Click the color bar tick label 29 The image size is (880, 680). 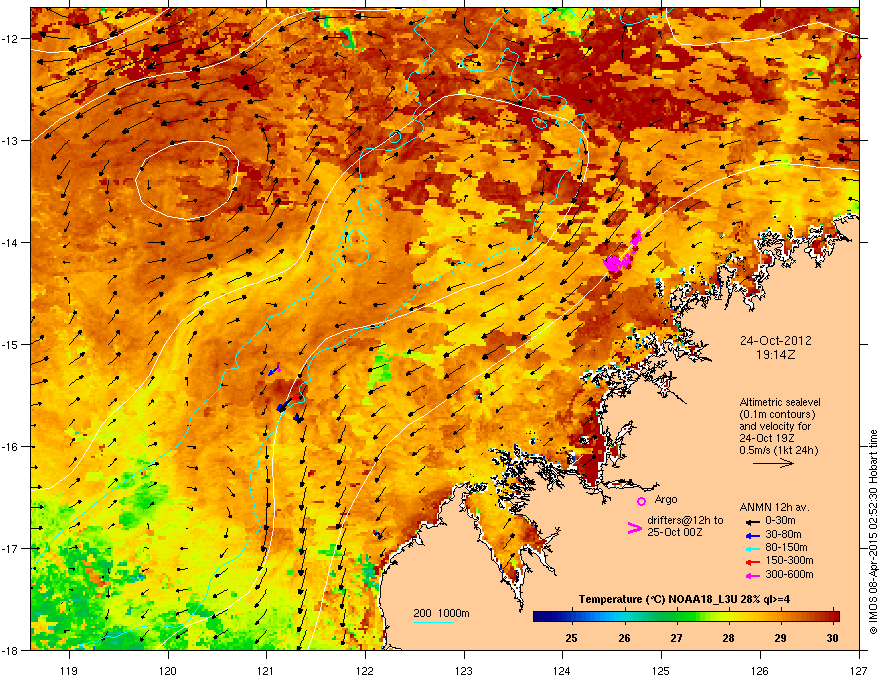[780, 638]
